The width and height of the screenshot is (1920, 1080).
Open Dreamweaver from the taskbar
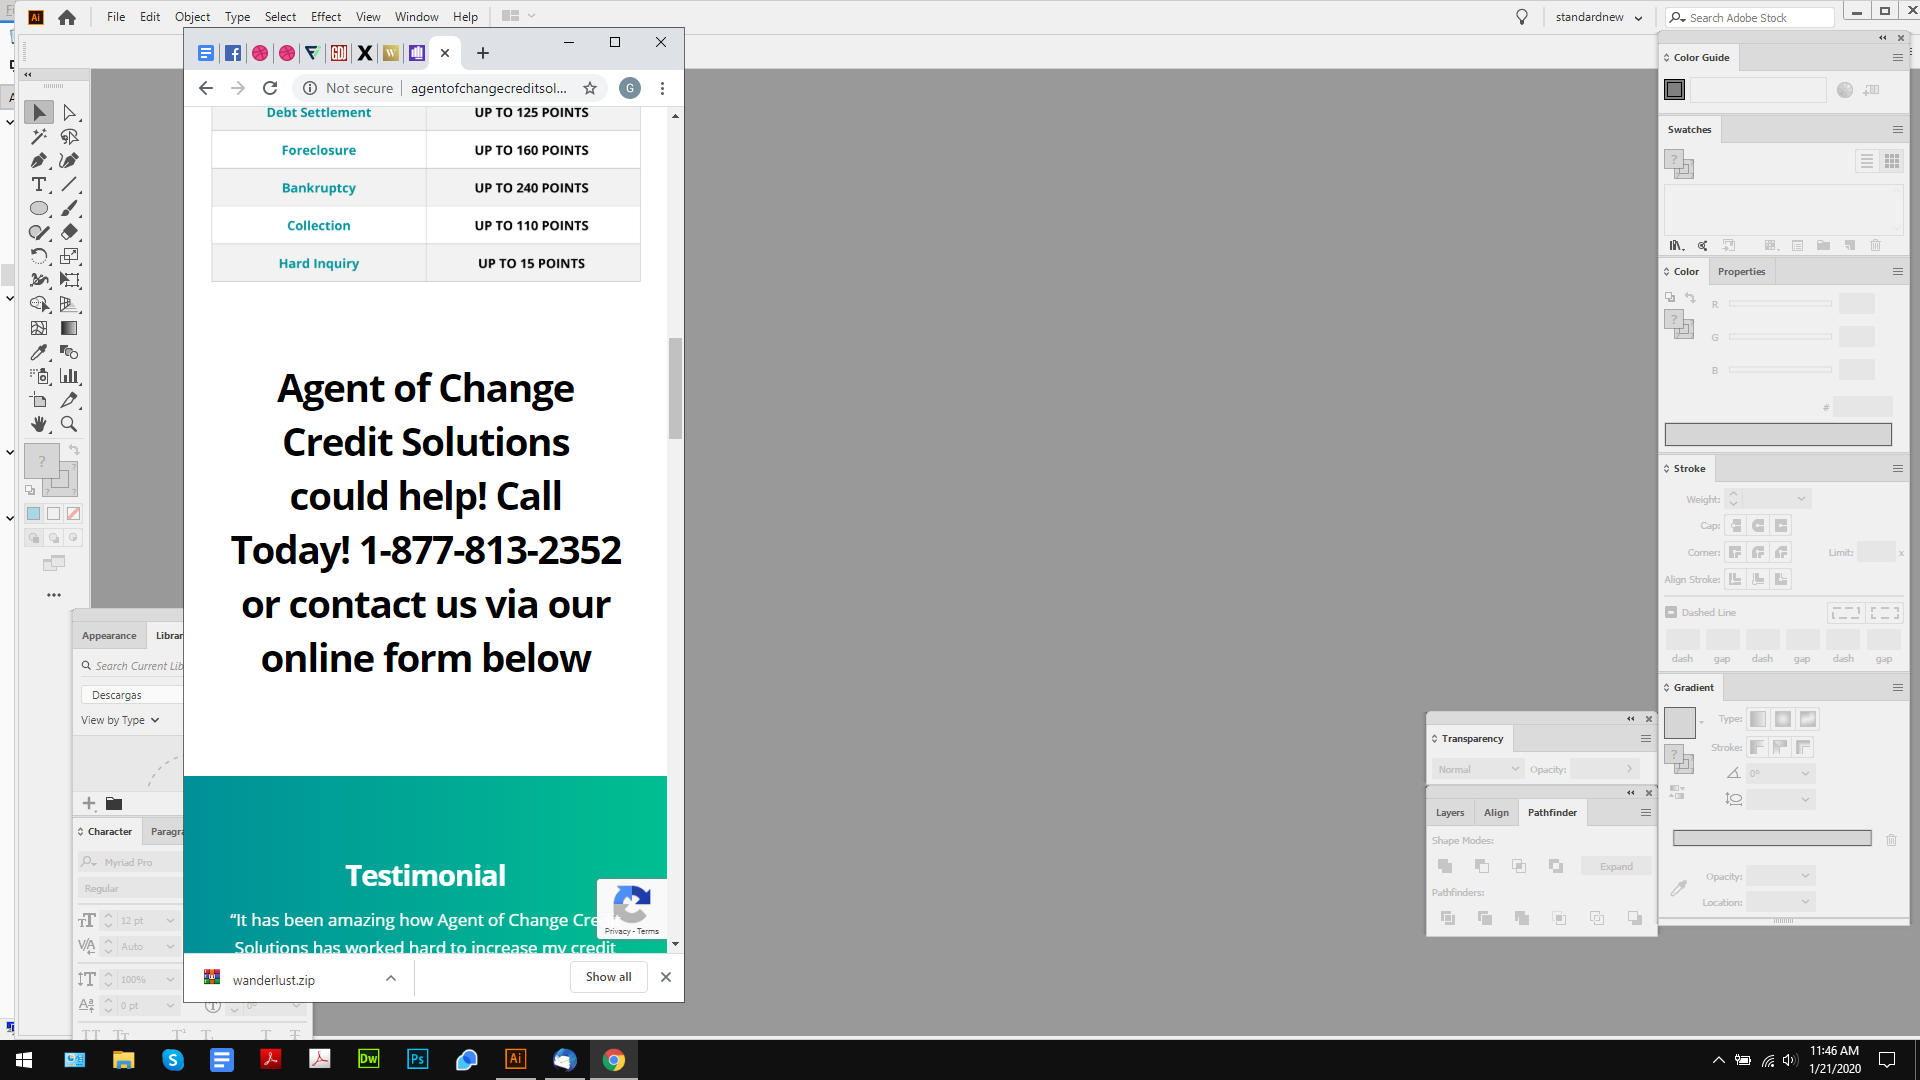coord(369,1059)
